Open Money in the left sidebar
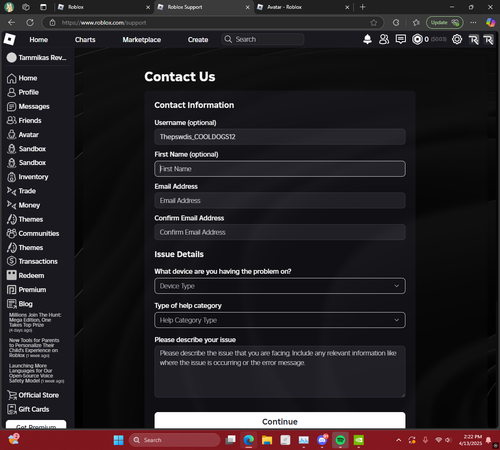 [23, 205]
